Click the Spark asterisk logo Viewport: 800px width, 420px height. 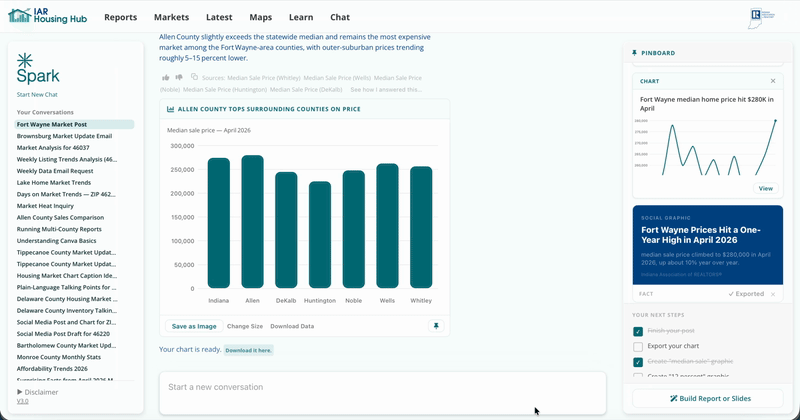coord(24,61)
